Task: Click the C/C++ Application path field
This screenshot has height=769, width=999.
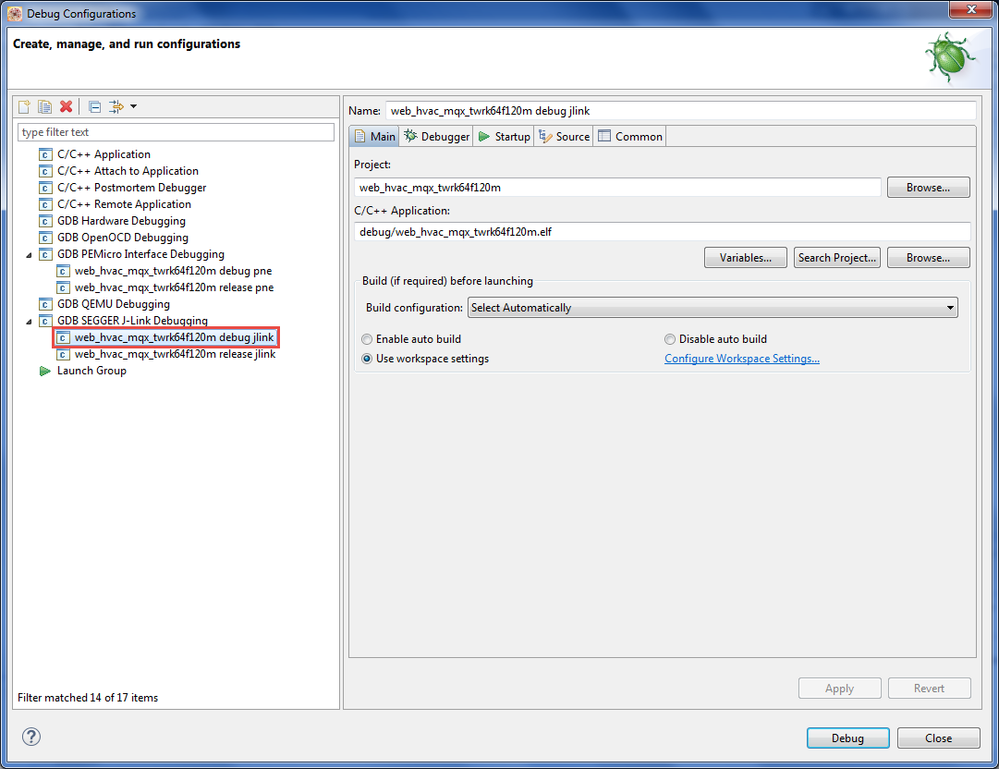Action: coord(662,232)
